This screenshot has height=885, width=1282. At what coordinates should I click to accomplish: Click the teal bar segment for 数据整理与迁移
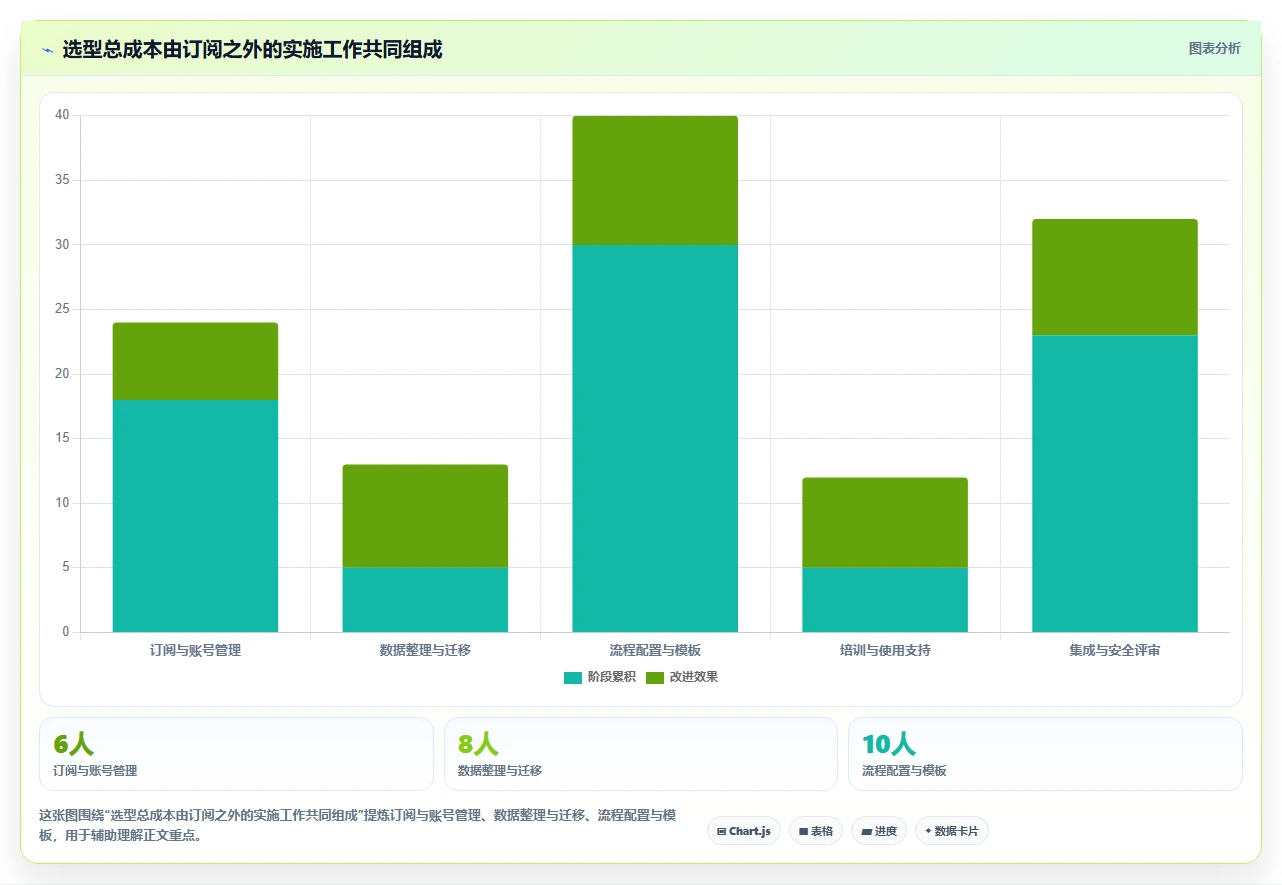pyautogui.click(x=425, y=600)
